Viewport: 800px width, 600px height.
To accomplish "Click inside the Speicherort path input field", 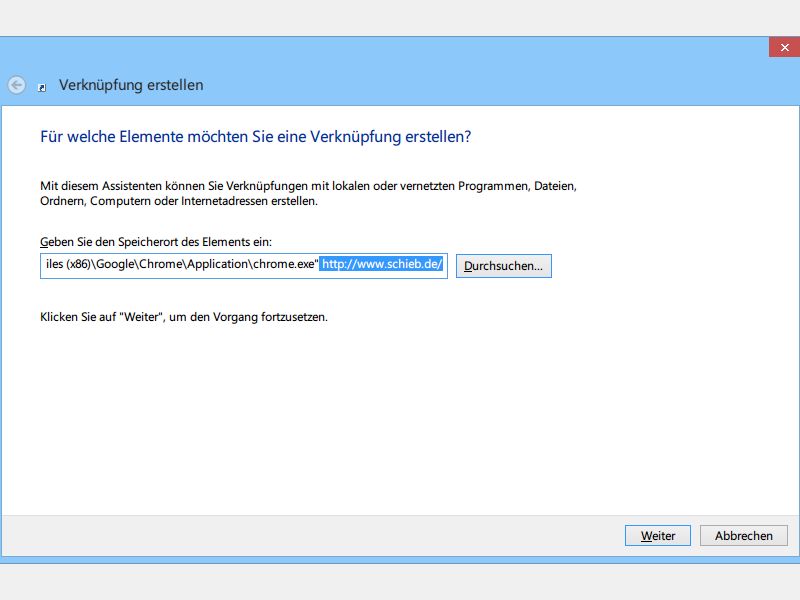I will click(244, 266).
